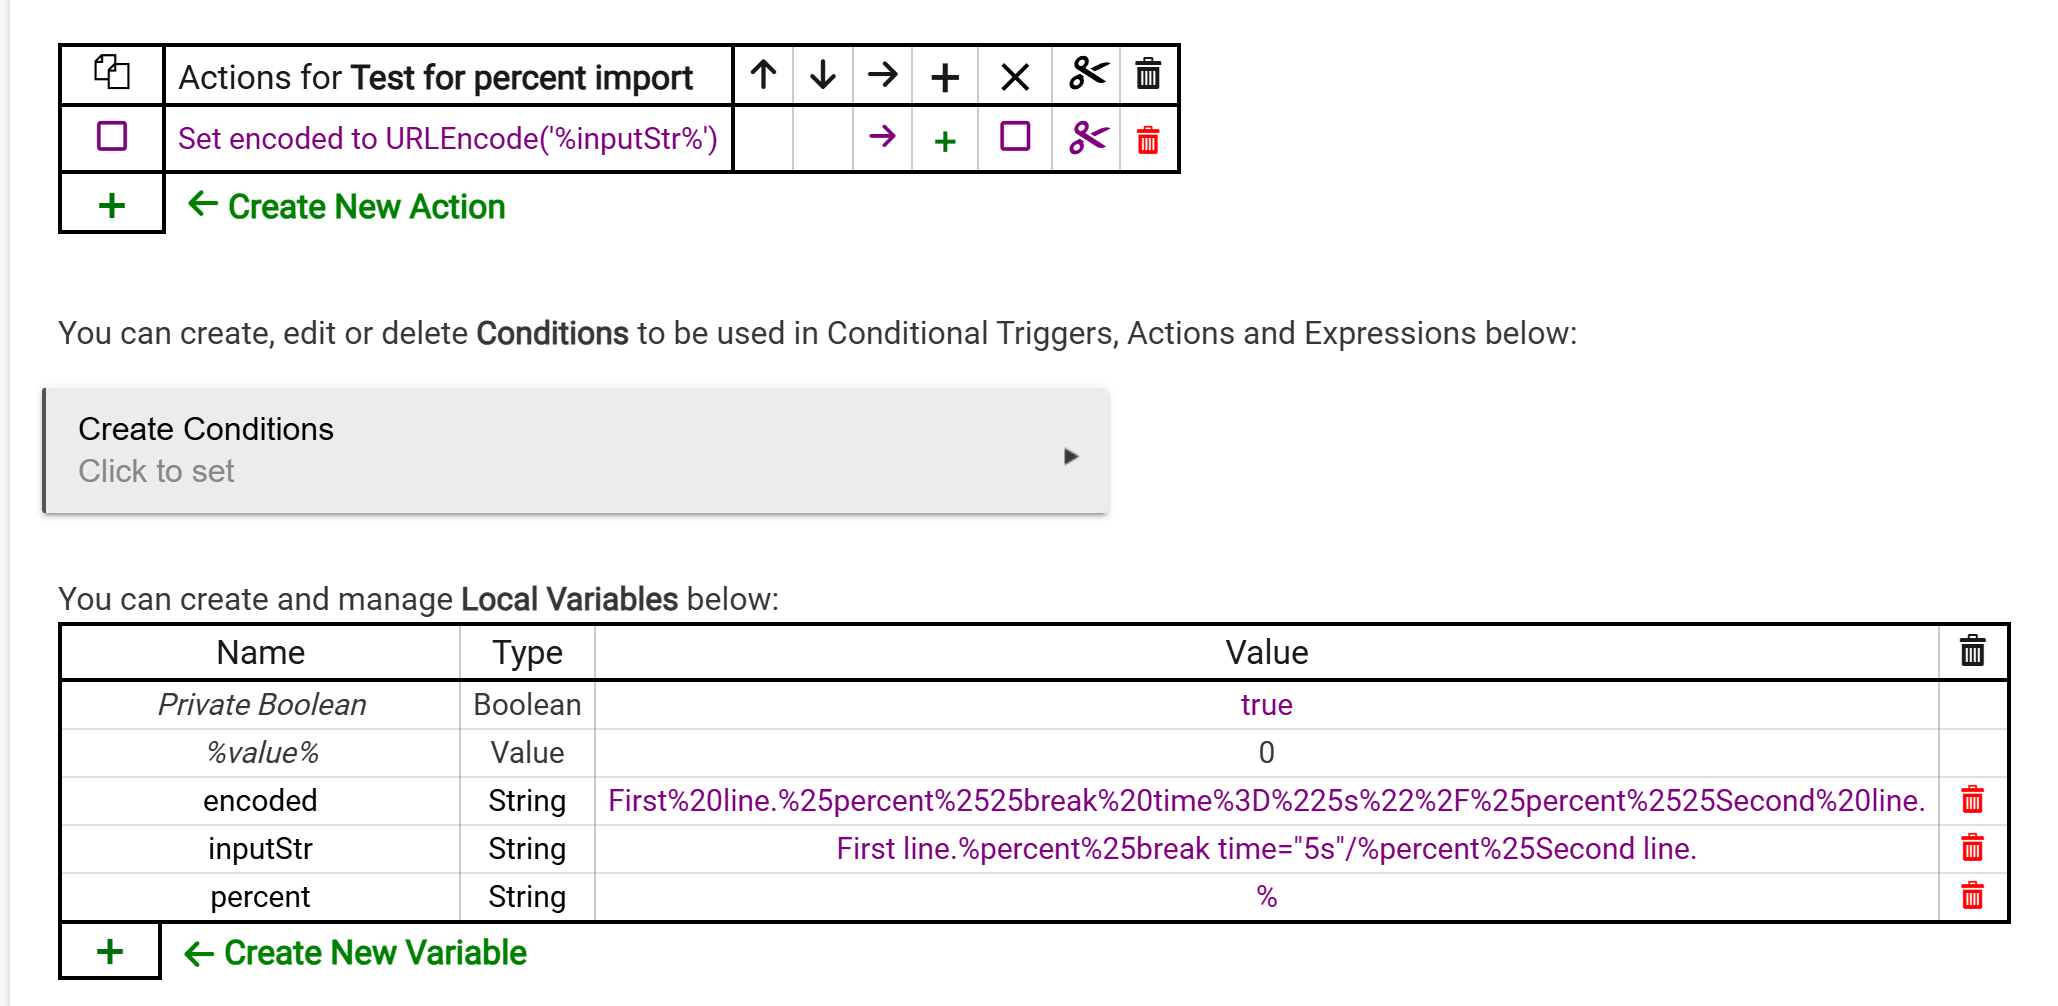Click the down arrow in the Actions header
Viewport: 2058px width, 1006px height.
[823, 75]
